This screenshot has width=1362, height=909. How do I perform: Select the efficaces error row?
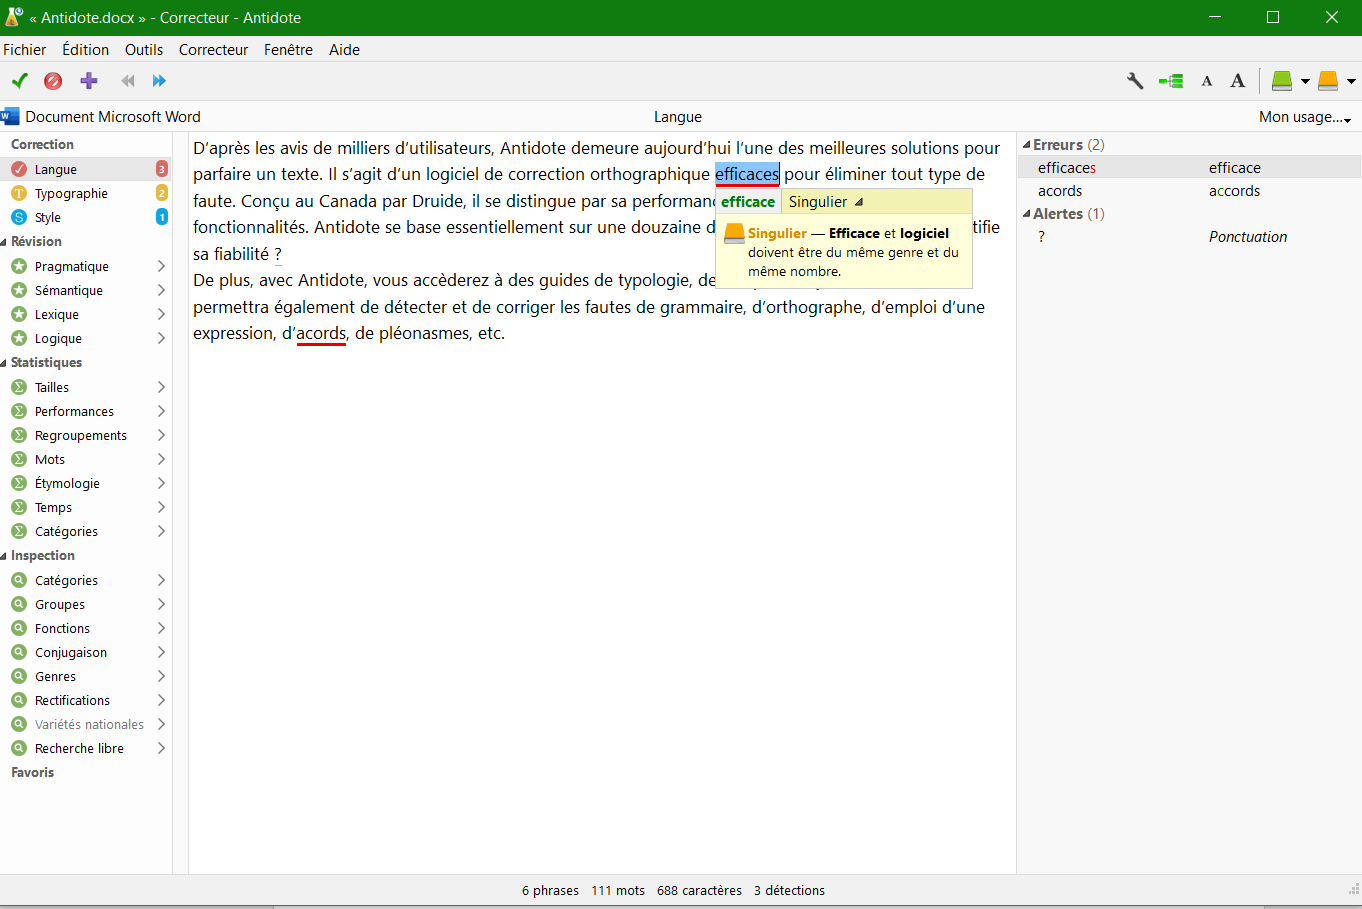(1190, 168)
